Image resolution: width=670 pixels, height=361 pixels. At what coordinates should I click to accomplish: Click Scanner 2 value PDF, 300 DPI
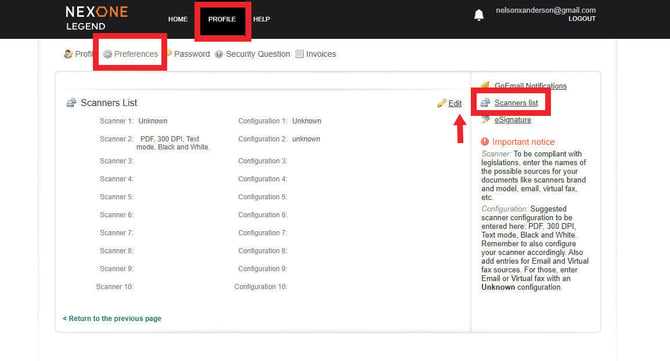[173, 143]
